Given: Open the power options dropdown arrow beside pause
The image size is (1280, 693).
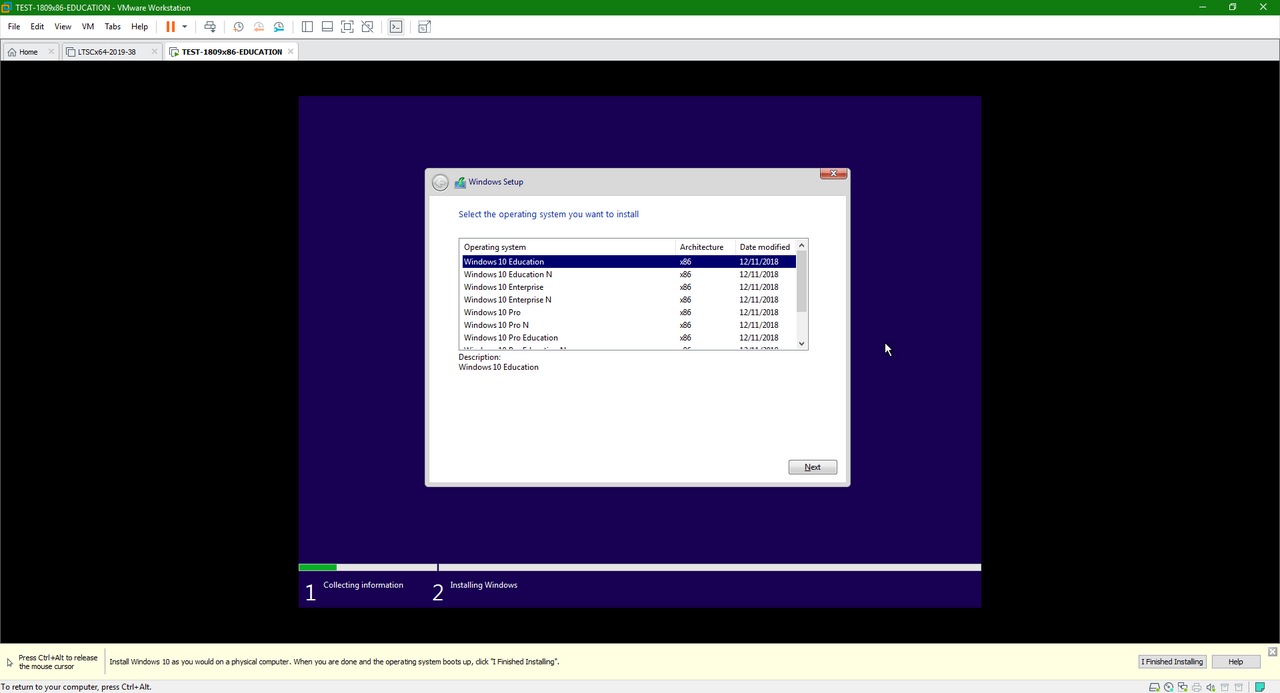Looking at the screenshot, I should coord(185,27).
